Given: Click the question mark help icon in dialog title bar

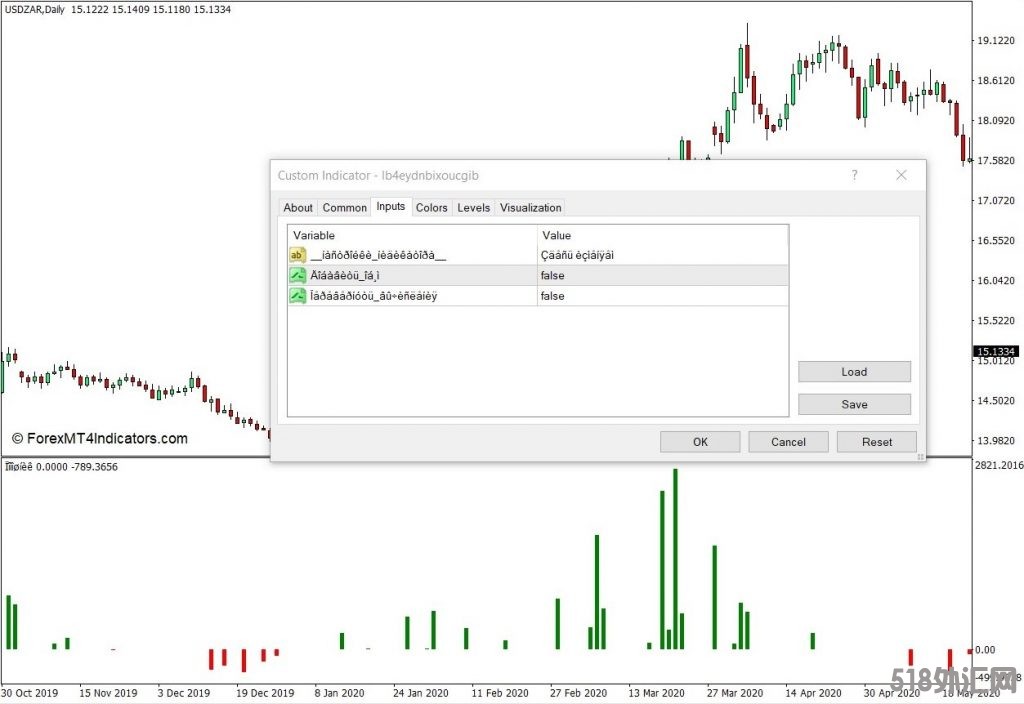Looking at the screenshot, I should 854,175.
